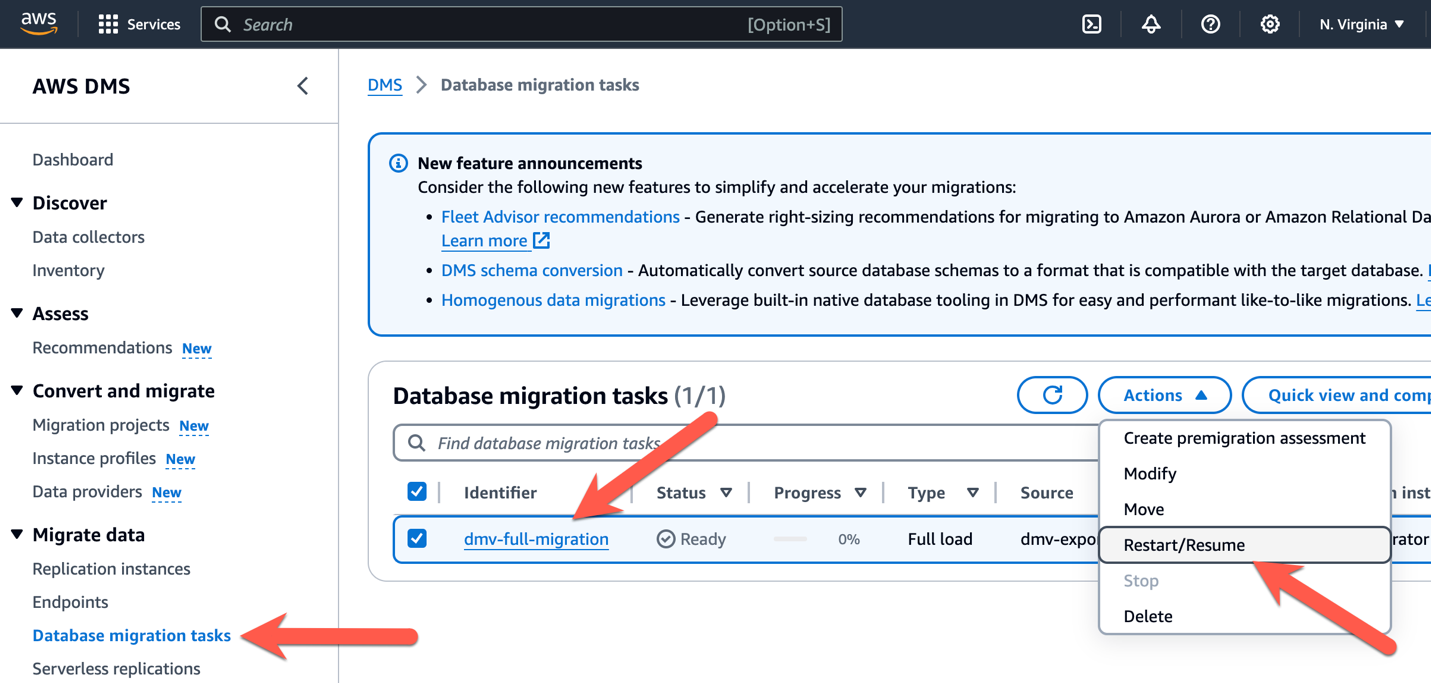The height and width of the screenshot is (683, 1431).
Task: Choose Delete from Actions menu
Action: pyautogui.click(x=1244, y=617)
